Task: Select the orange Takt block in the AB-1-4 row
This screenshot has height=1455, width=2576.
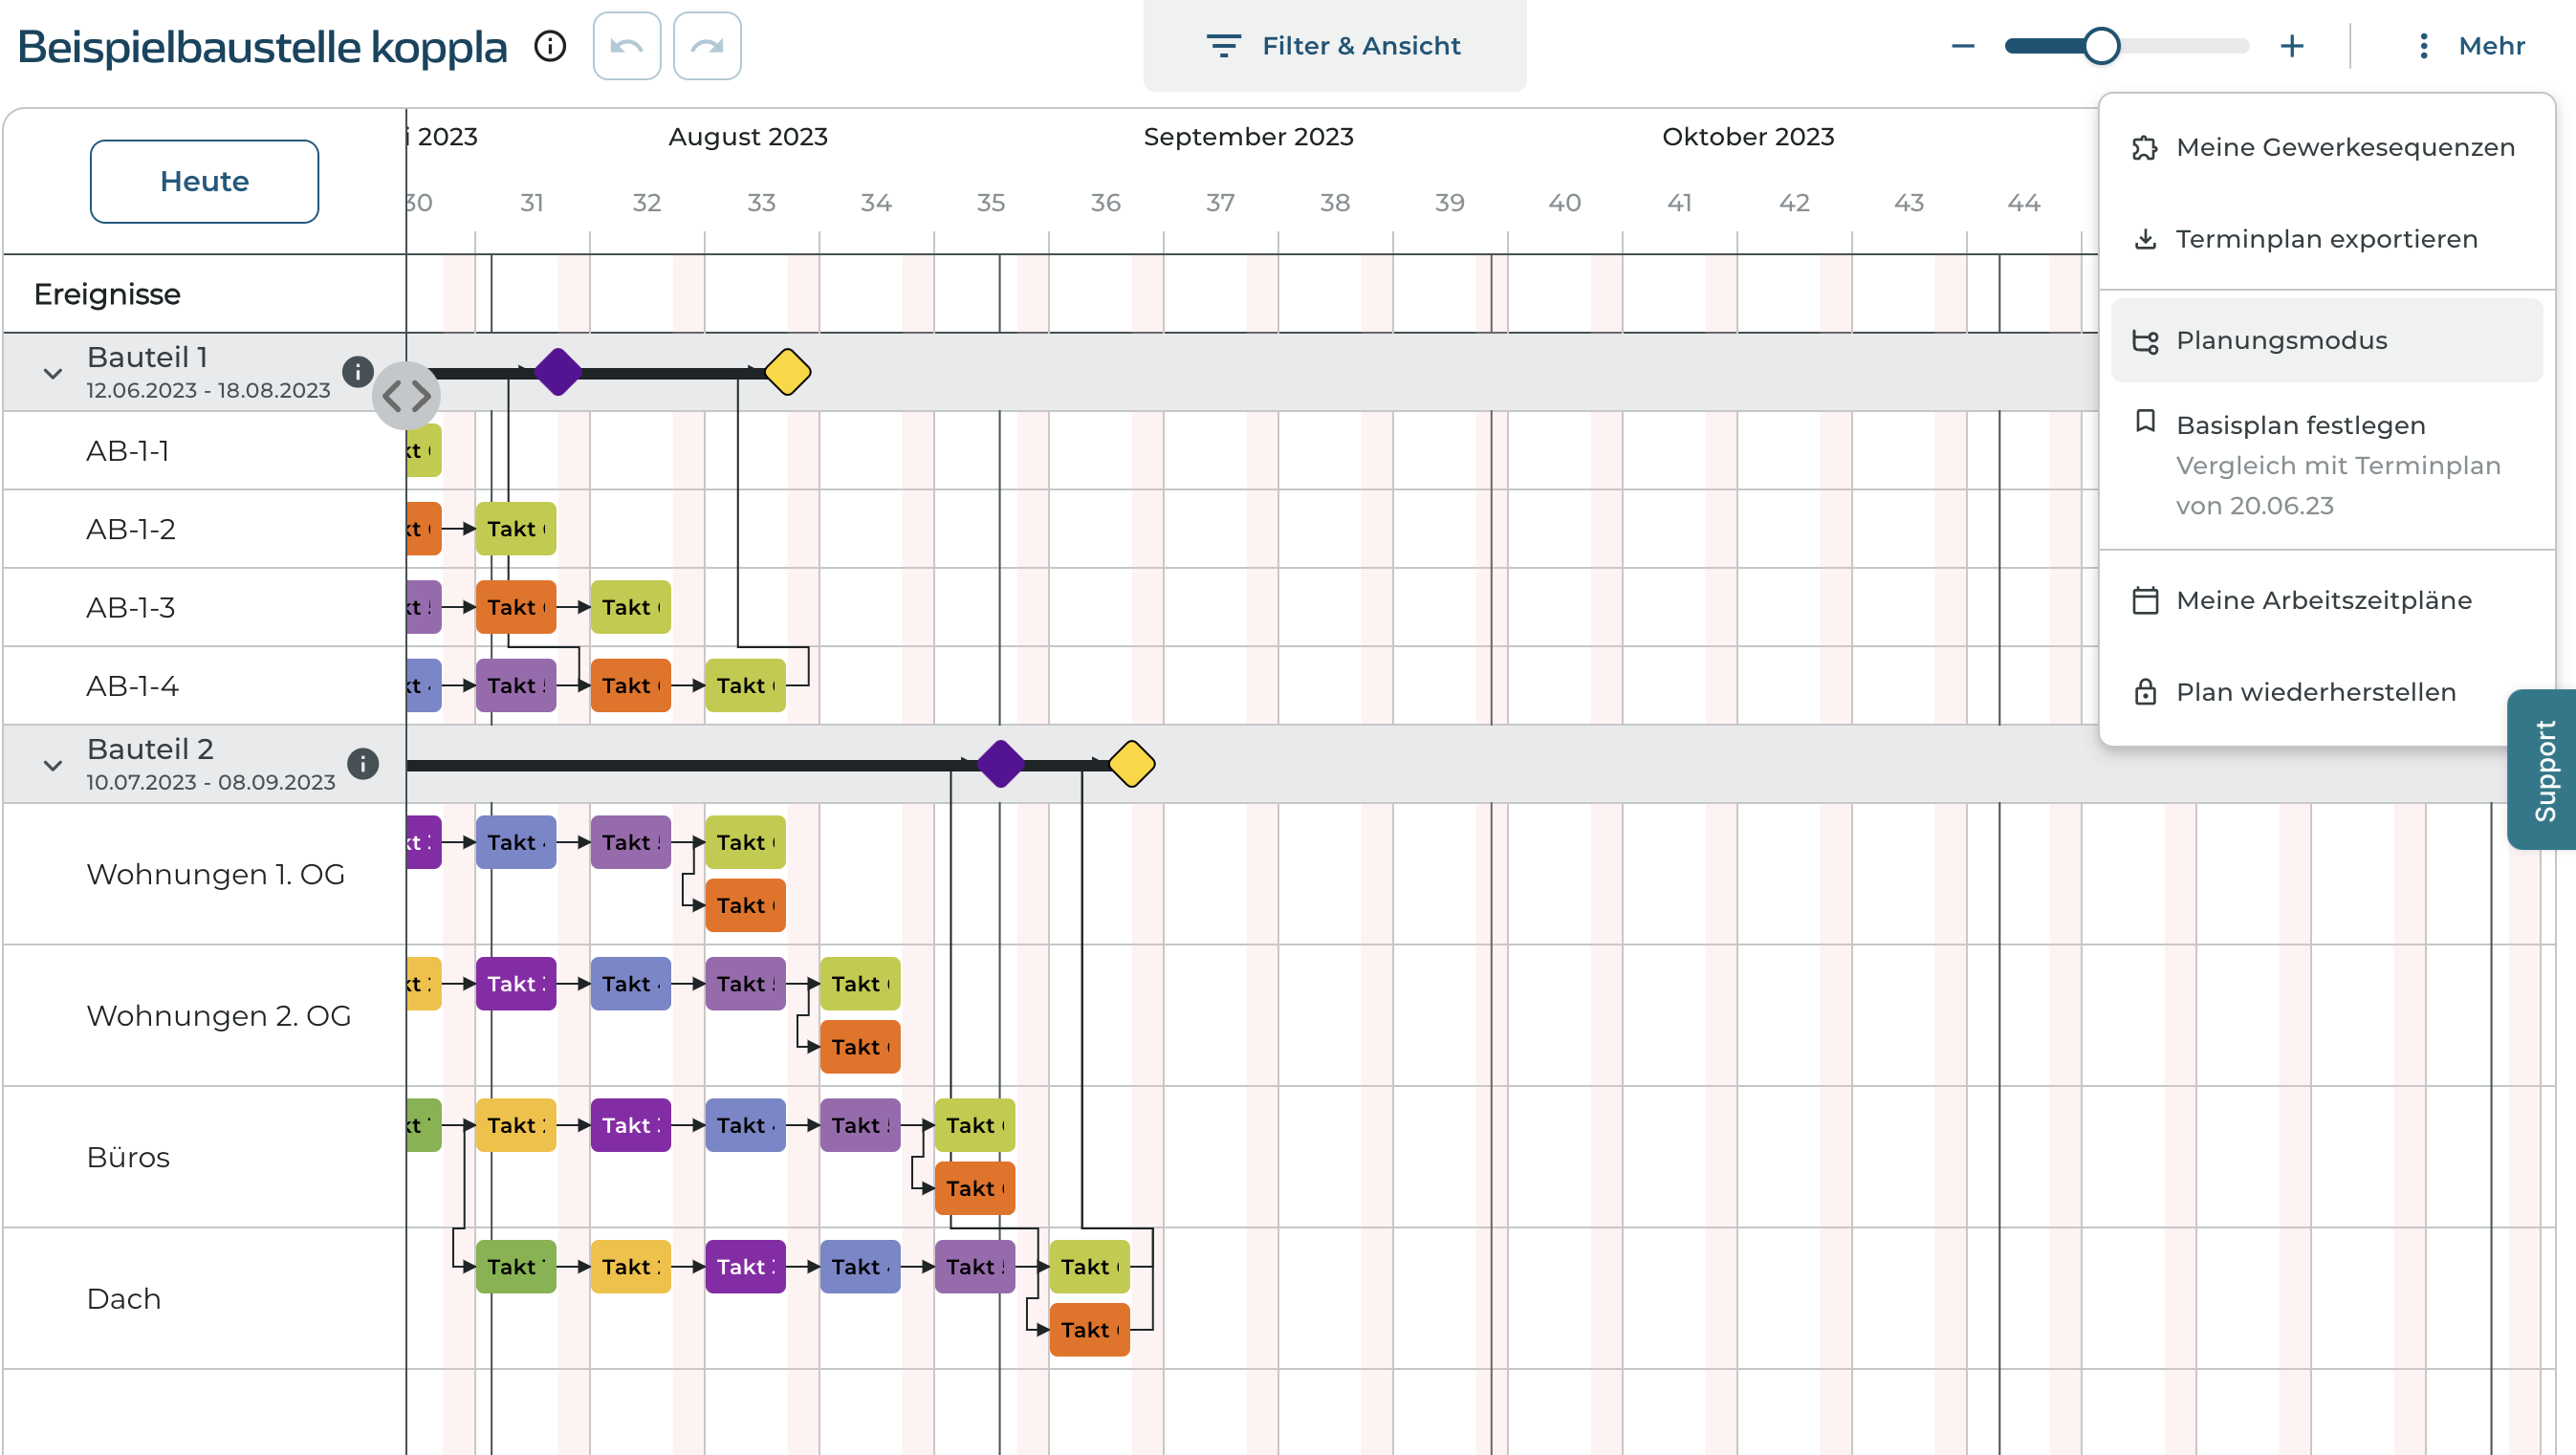Action: point(631,686)
